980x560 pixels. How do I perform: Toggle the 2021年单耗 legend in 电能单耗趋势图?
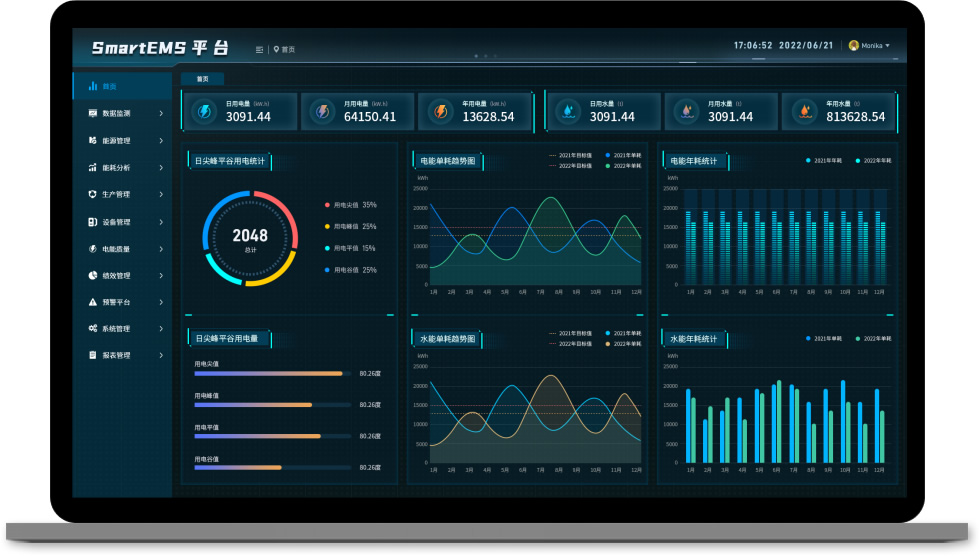pos(622,155)
